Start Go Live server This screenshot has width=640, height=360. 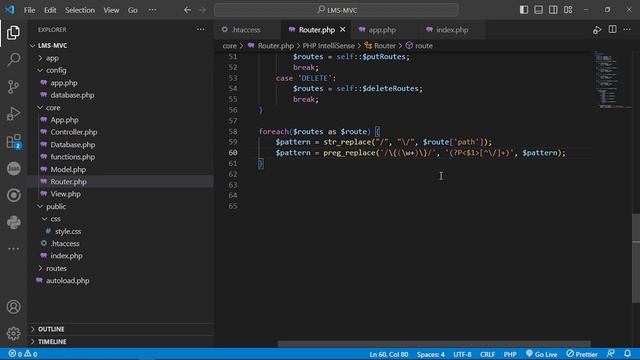542,354
